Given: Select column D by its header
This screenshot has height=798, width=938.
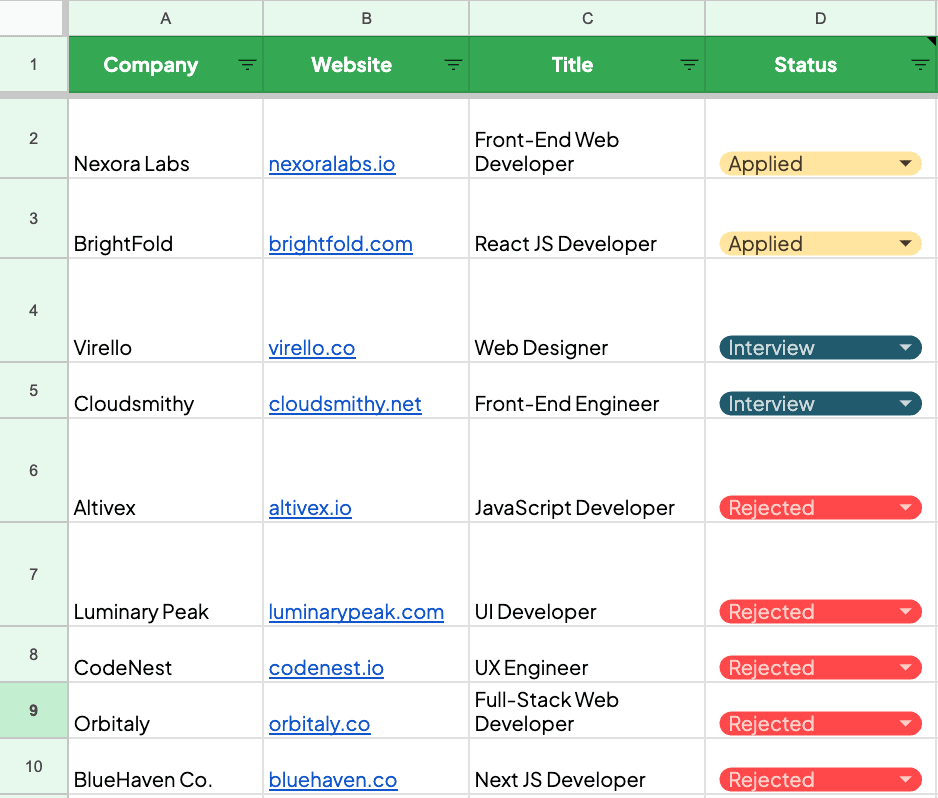Looking at the screenshot, I should (820, 17).
